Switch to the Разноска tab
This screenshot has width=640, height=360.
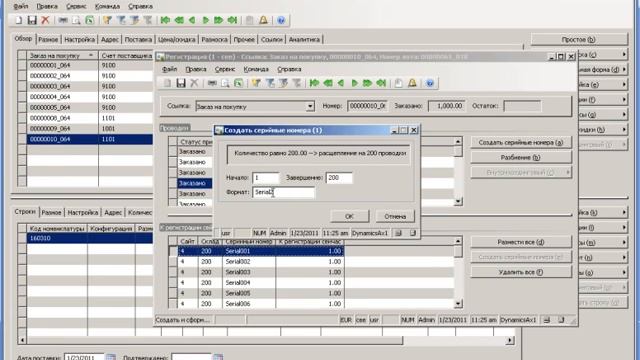(214, 39)
